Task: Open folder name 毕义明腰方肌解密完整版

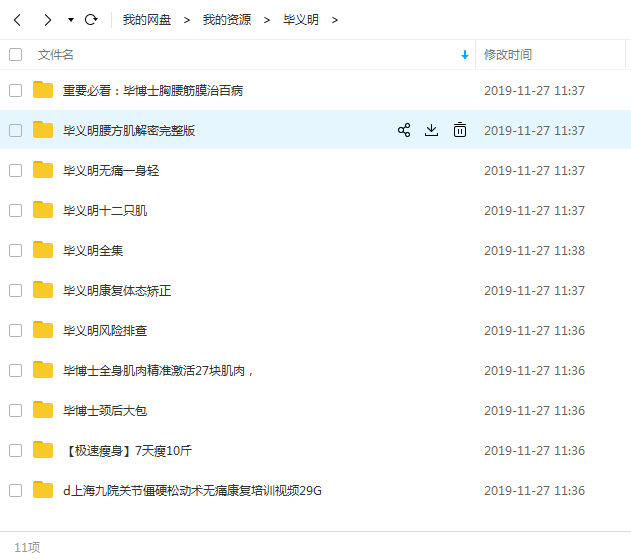Action: (x=129, y=130)
